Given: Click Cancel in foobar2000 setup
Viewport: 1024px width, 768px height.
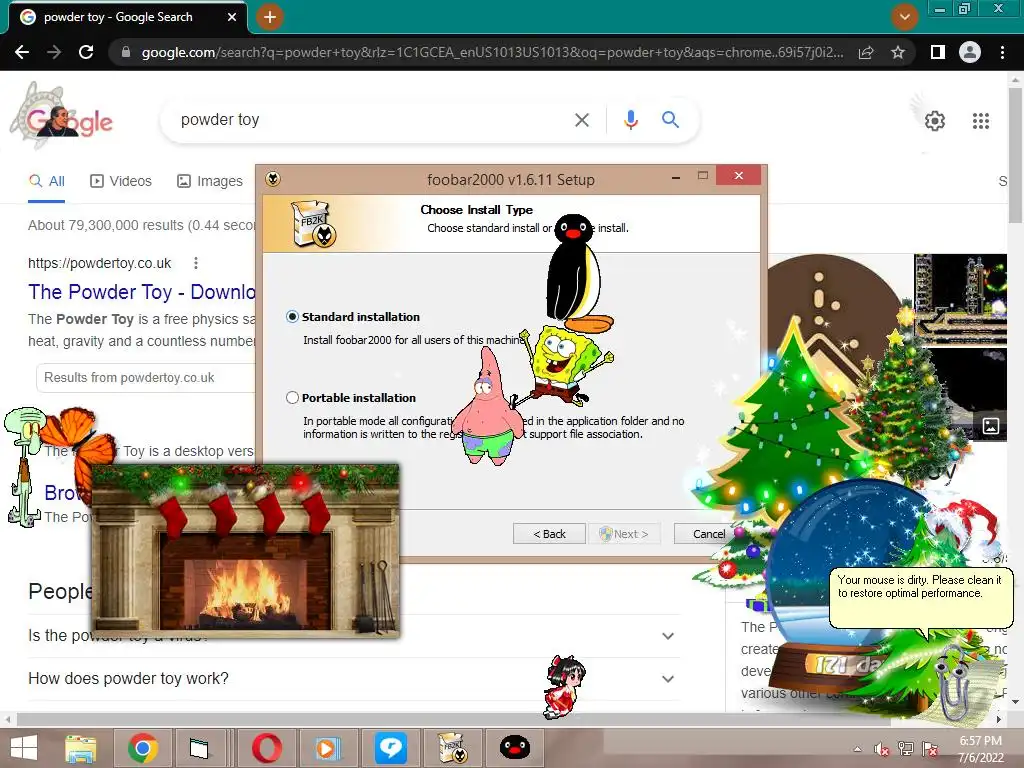Looking at the screenshot, I should [705, 534].
